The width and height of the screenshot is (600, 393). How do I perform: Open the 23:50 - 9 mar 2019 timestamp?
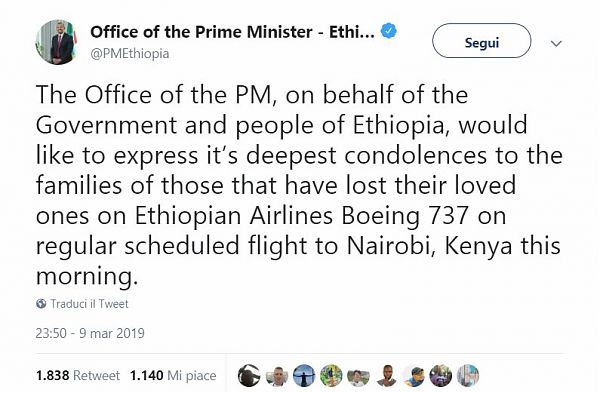(x=90, y=333)
